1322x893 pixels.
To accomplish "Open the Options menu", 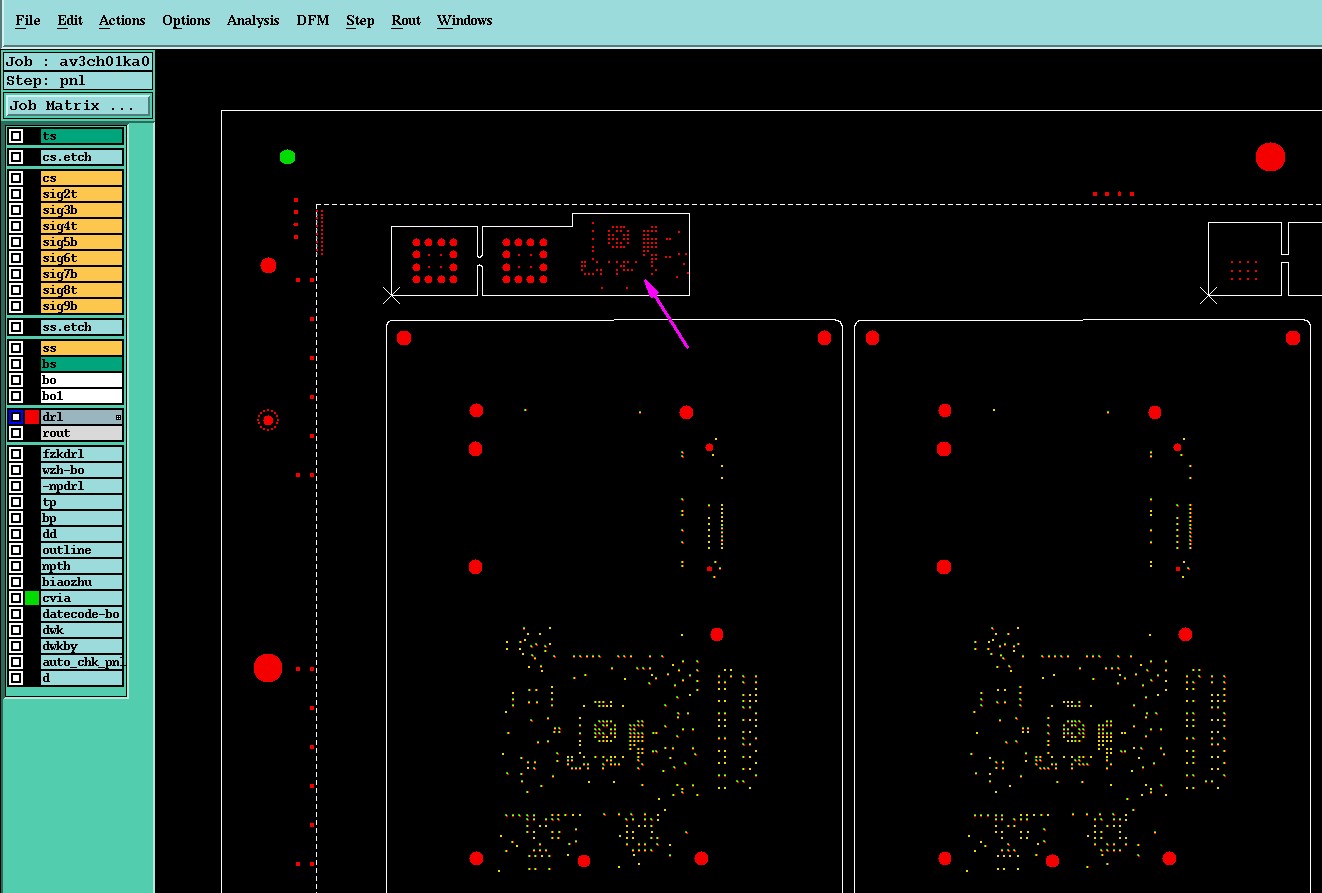I will (186, 20).
